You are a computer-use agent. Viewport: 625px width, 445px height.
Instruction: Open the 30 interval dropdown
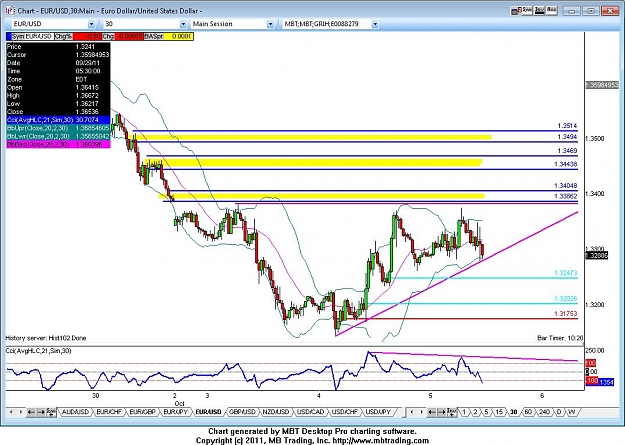click(183, 24)
